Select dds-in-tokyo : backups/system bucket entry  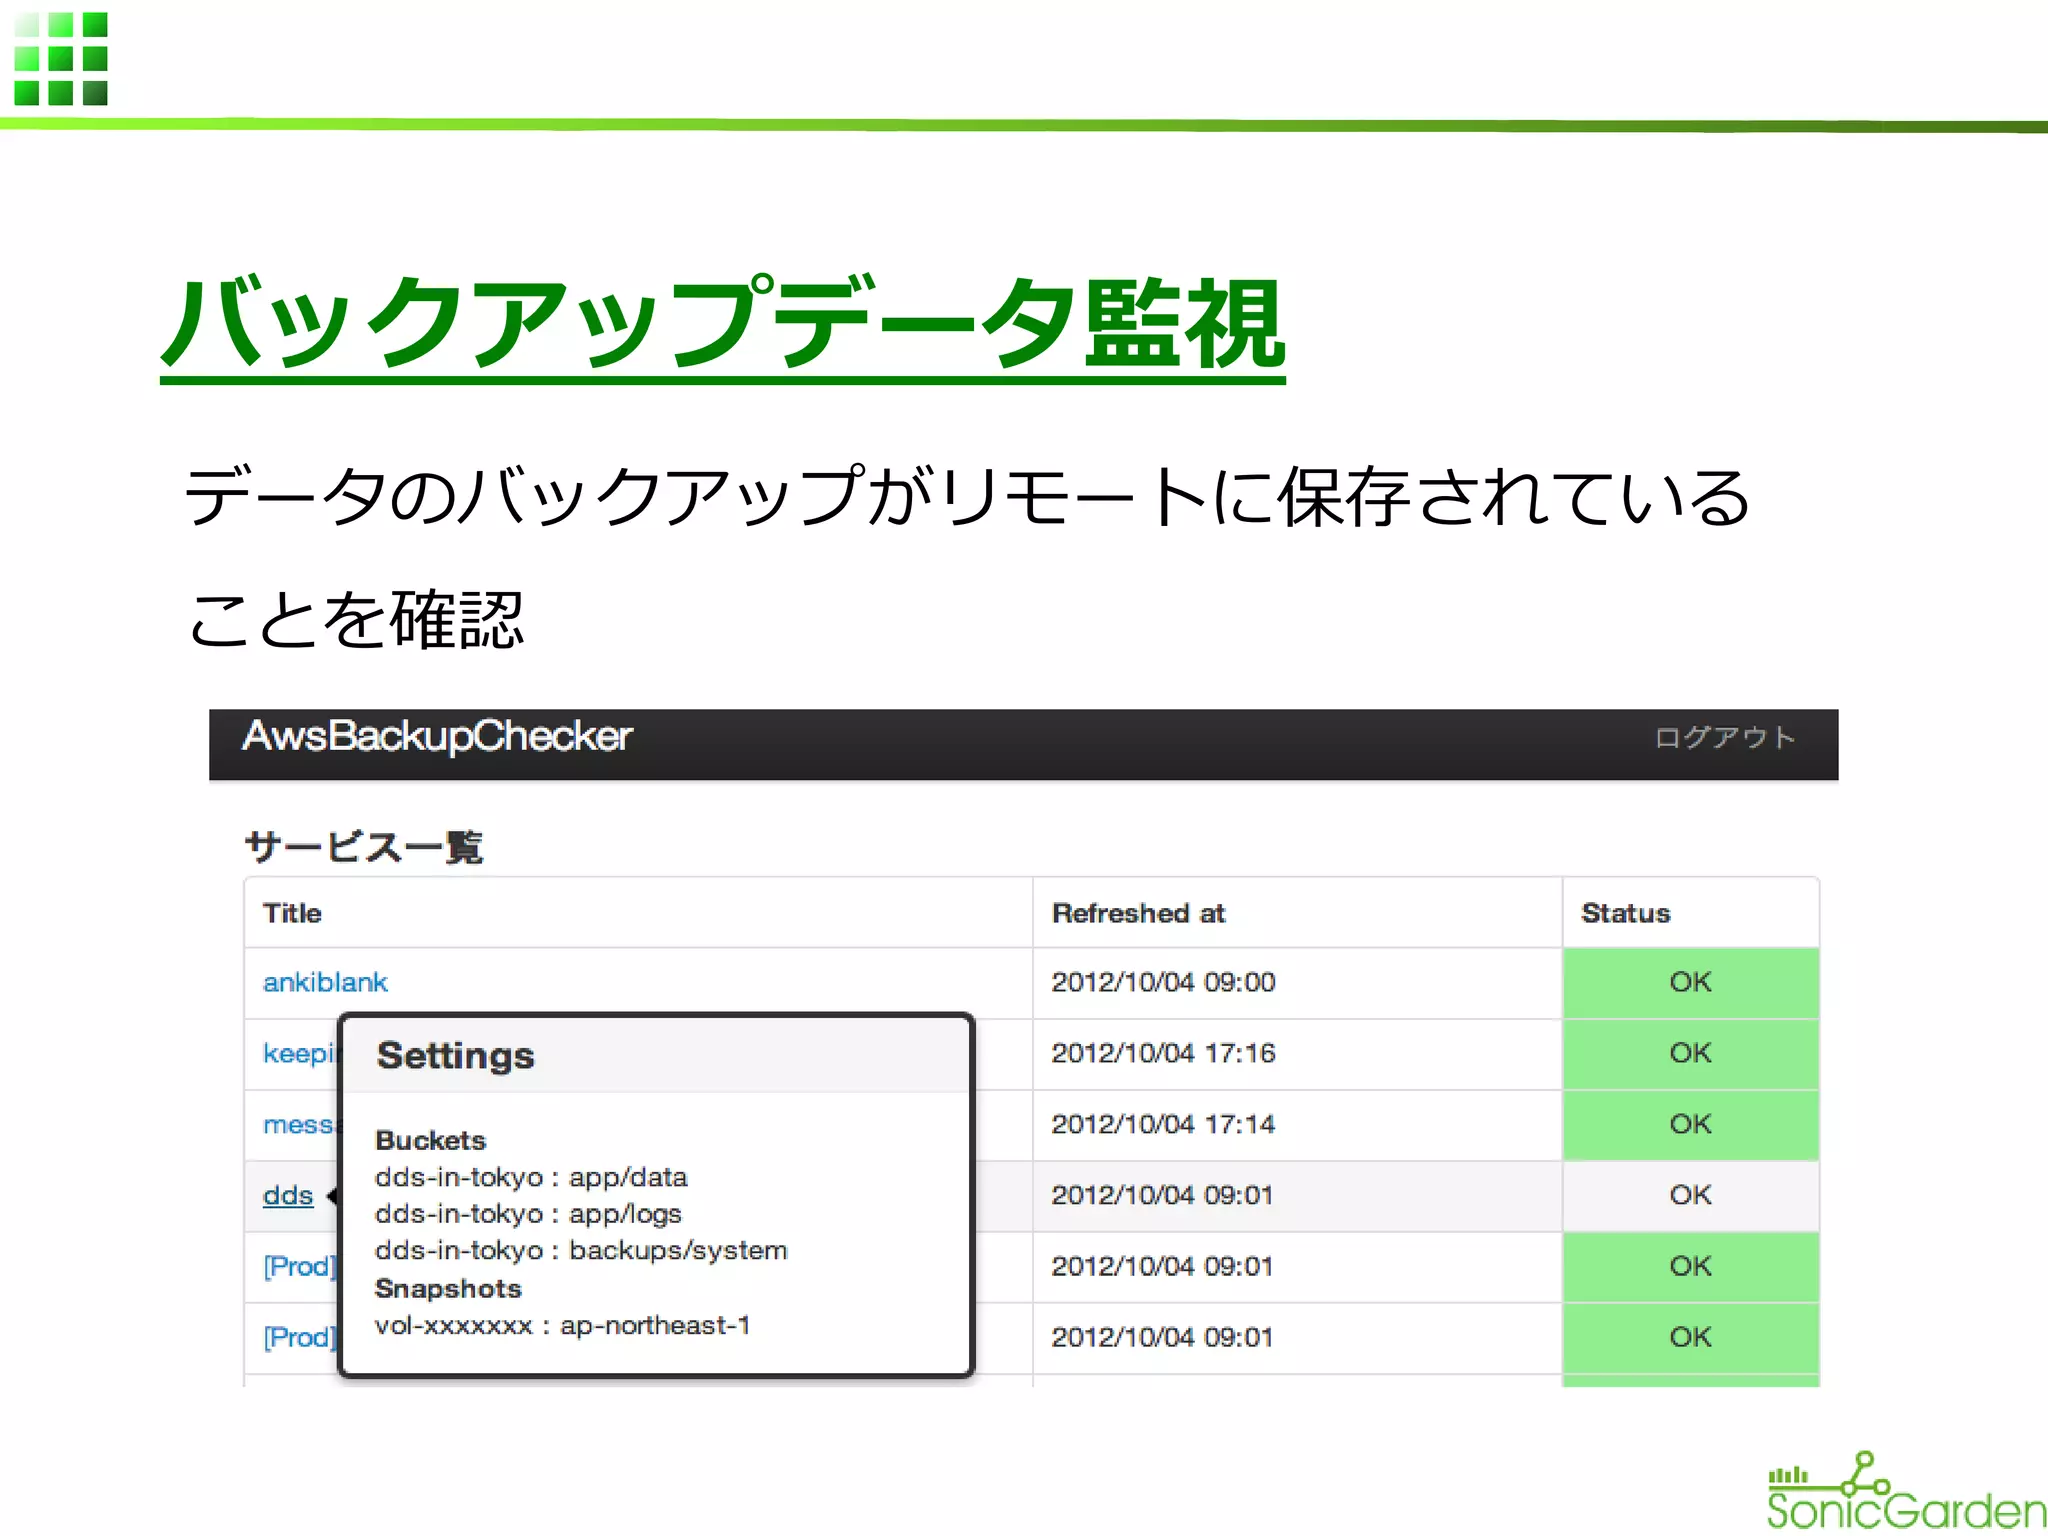click(x=581, y=1251)
